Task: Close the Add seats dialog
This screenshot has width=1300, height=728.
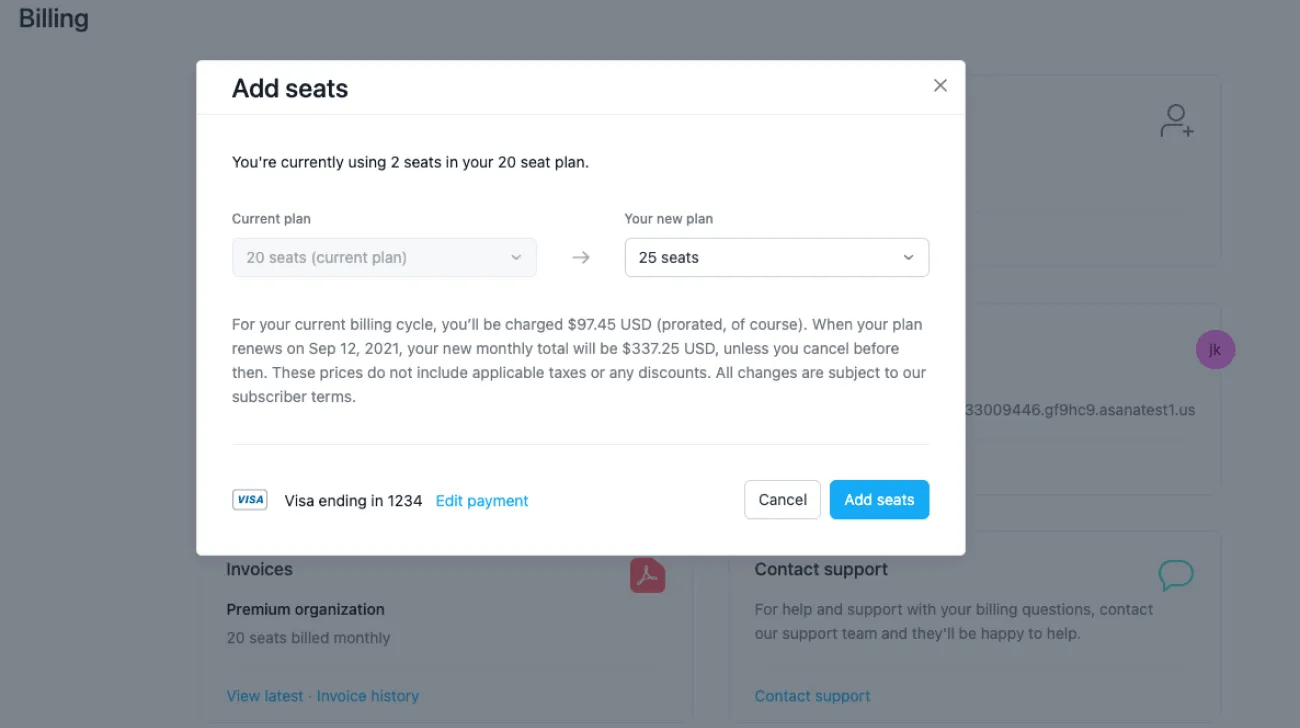Action: point(940,86)
